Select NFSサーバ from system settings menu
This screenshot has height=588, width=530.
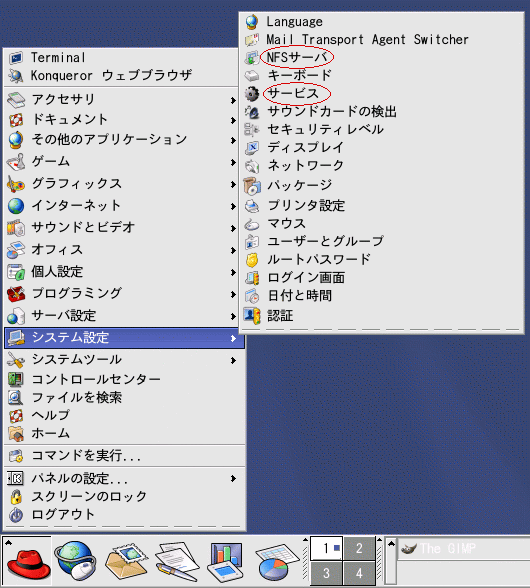(297, 57)
